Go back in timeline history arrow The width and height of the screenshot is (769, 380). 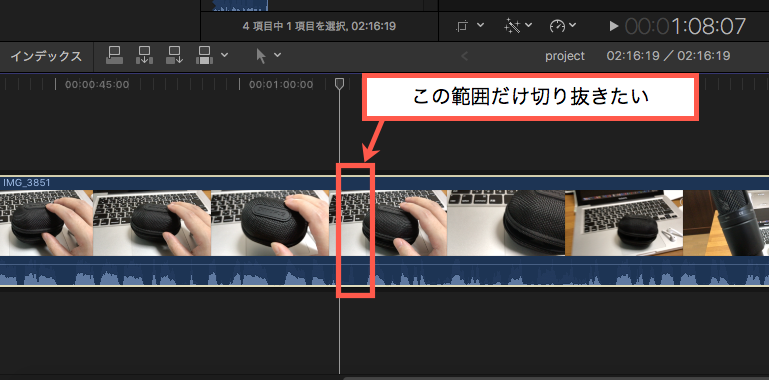464,56
